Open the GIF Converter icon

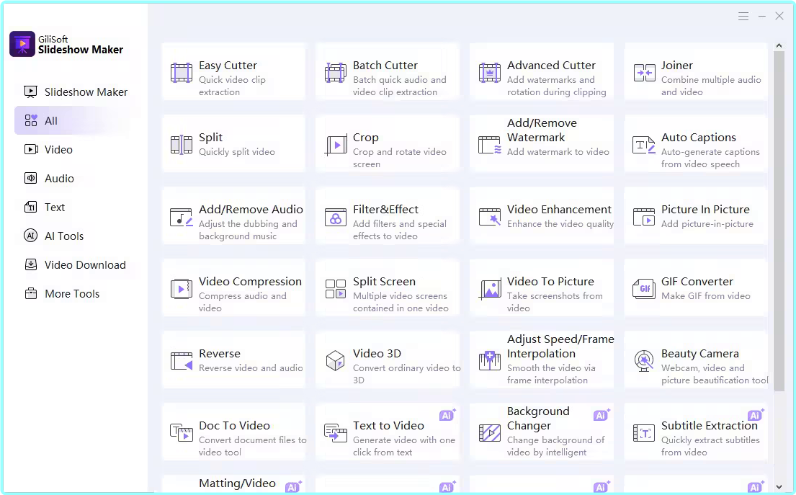click(644, 289)
